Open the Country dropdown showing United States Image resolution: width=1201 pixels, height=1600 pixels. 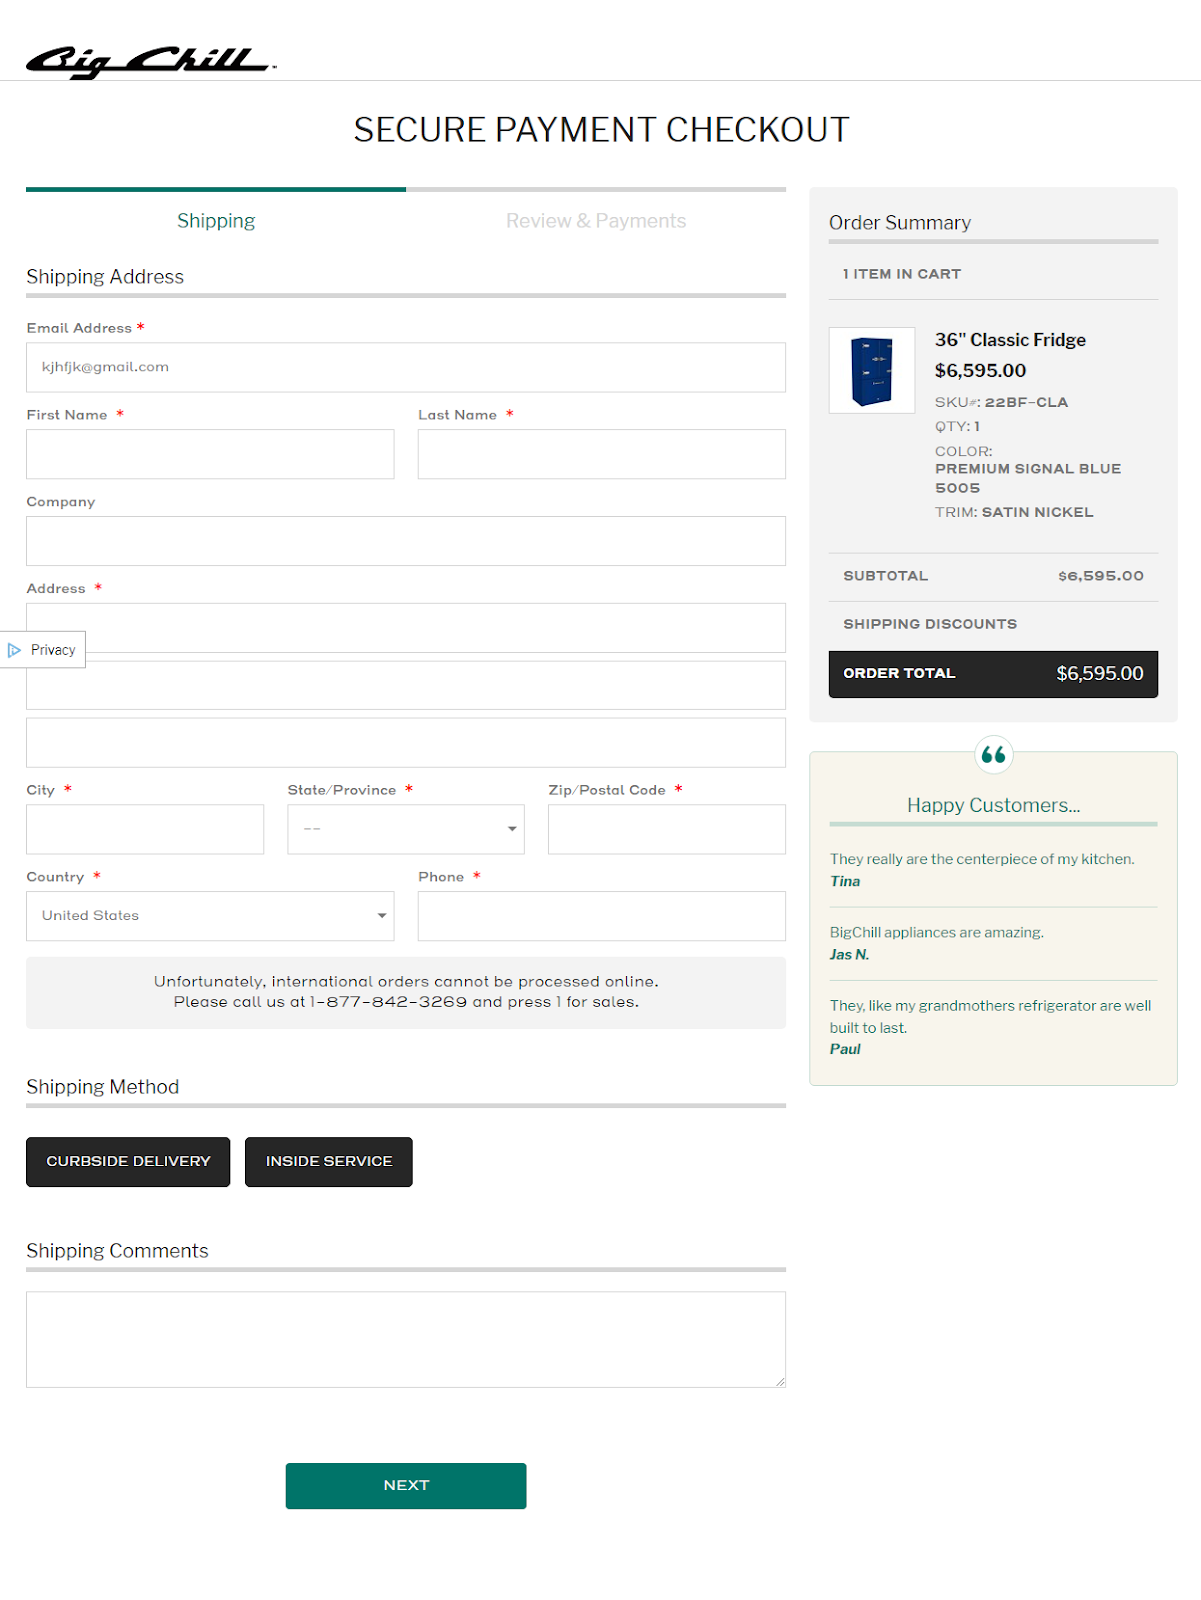click(210, 916)
